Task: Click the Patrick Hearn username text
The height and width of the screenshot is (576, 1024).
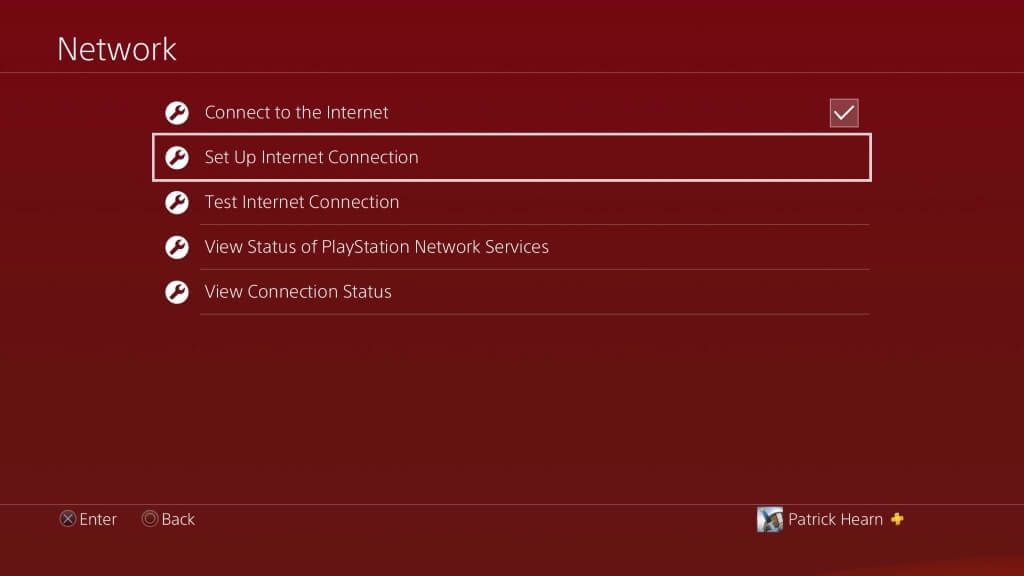Action: [x=835, y=519]
